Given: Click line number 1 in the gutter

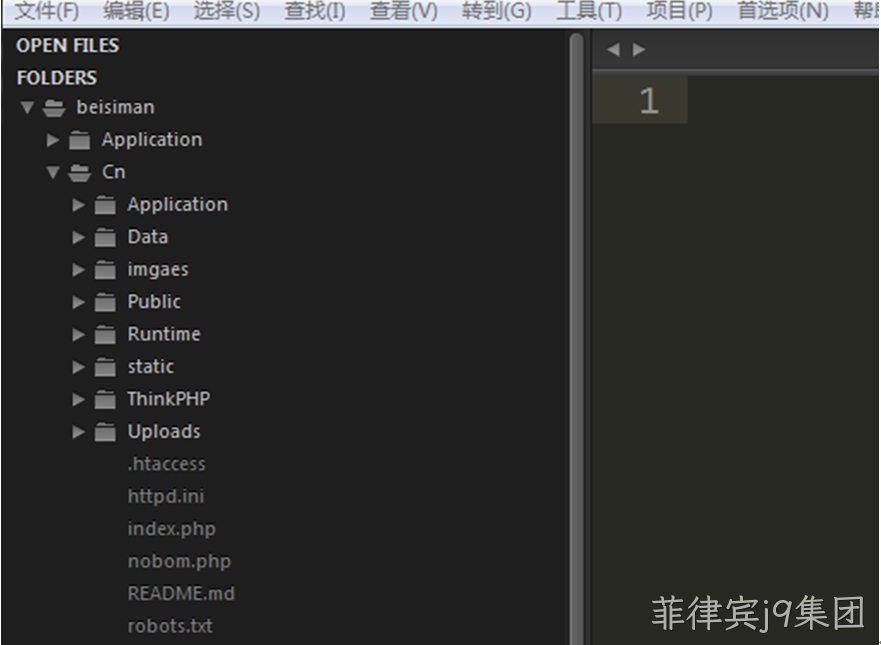Looking at the screenshot, I should [649, 101].
